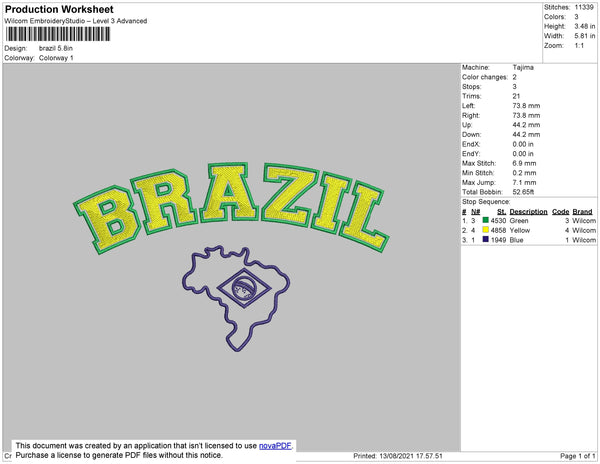Select the 'Colorway 1' value
Image resolution: width=600 pixels, height=464 pixels.
(x=56, y=58)
